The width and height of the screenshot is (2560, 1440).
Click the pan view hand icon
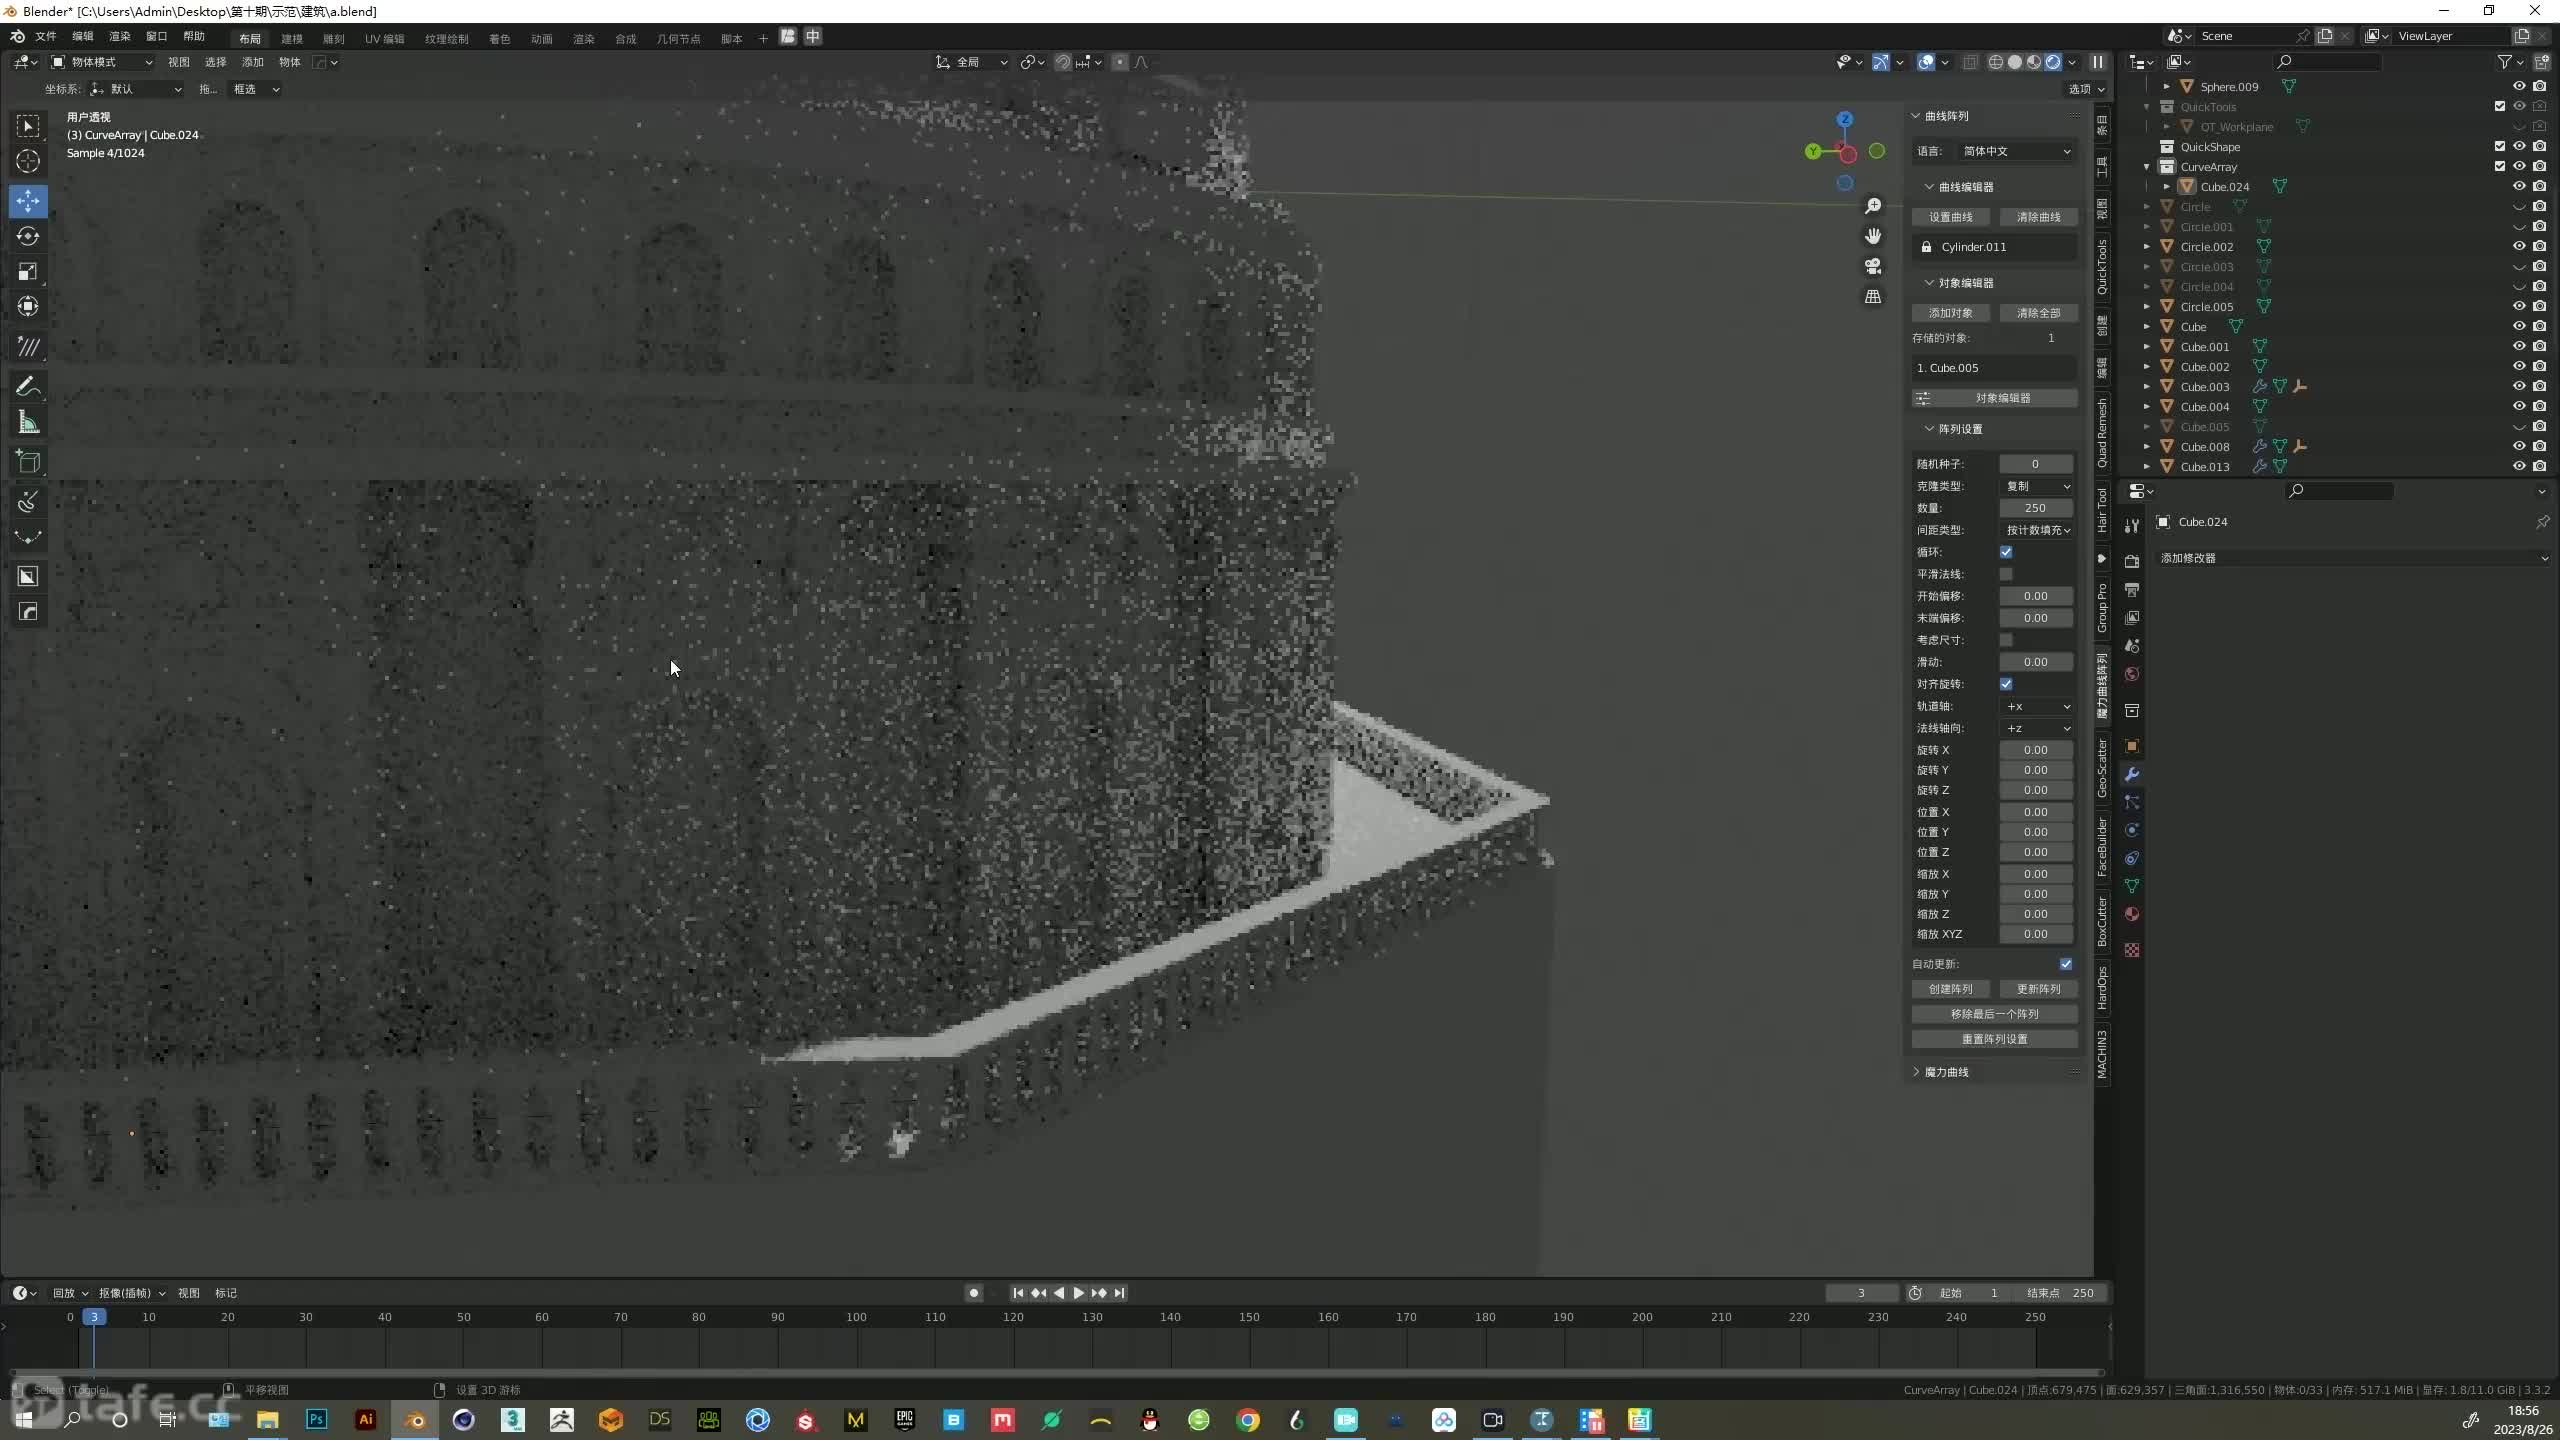1873,236
